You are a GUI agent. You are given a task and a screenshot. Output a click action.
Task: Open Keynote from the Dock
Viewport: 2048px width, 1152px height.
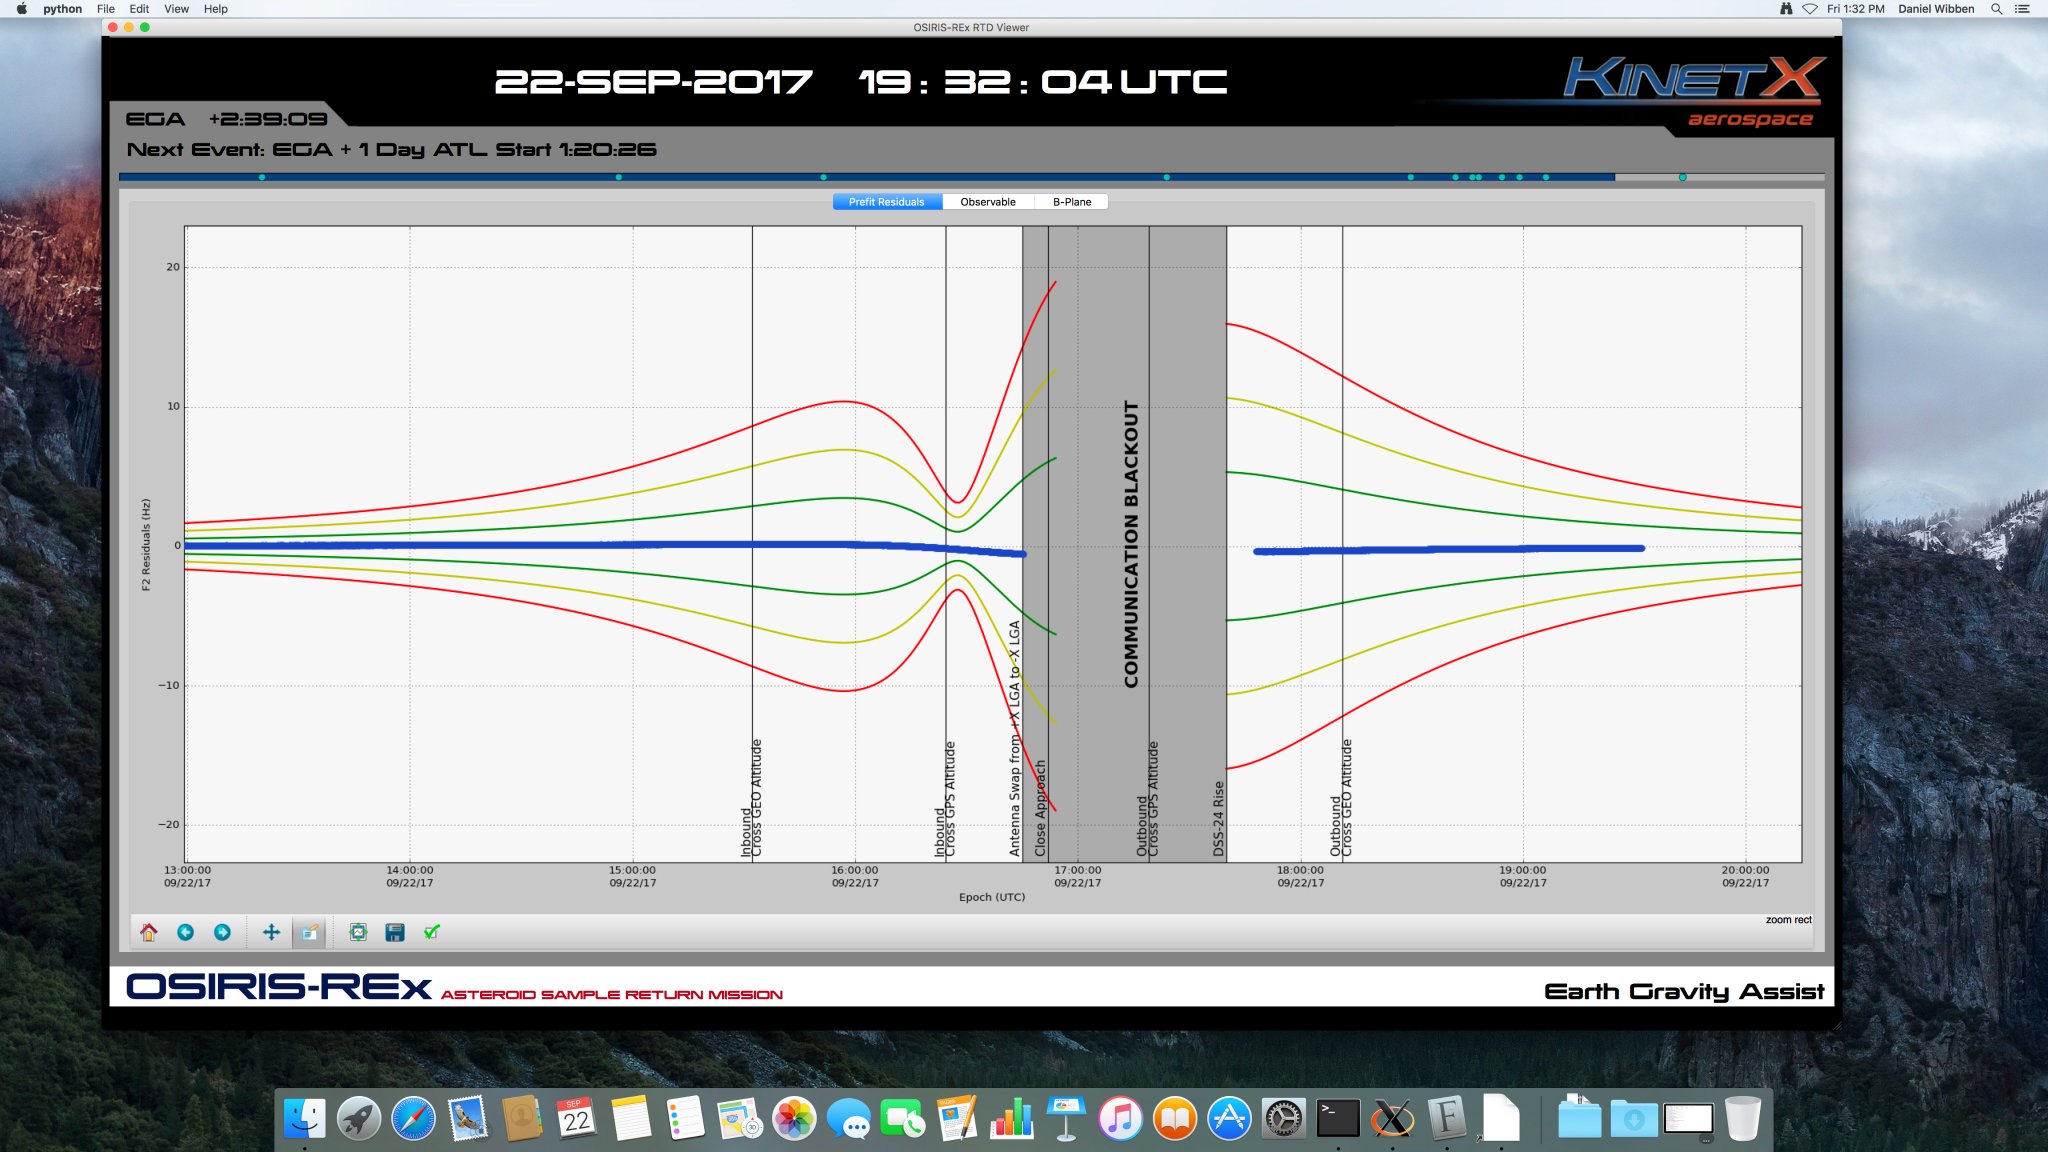click(1066, 1119)
